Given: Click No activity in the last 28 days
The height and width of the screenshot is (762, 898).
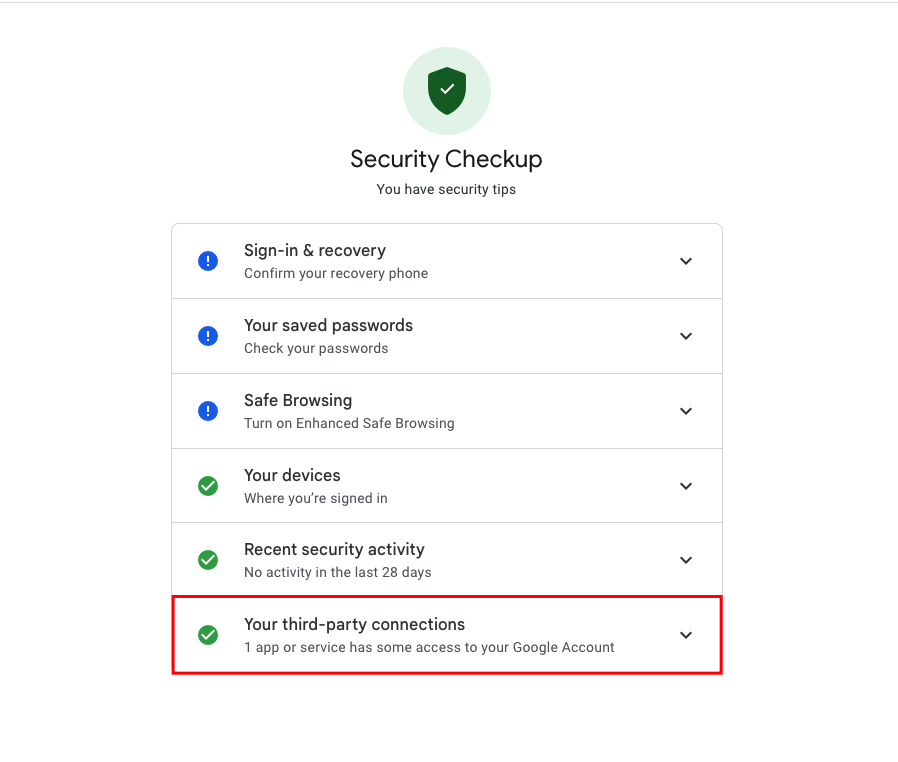Looking at the screenshot, I should click(x=337, y=572).
